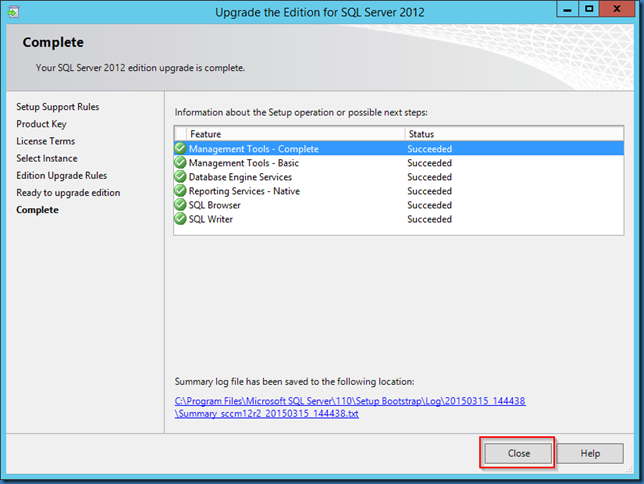644x484 pixels.
Task: Sort by the Feature column header
Action: point(295,134)
